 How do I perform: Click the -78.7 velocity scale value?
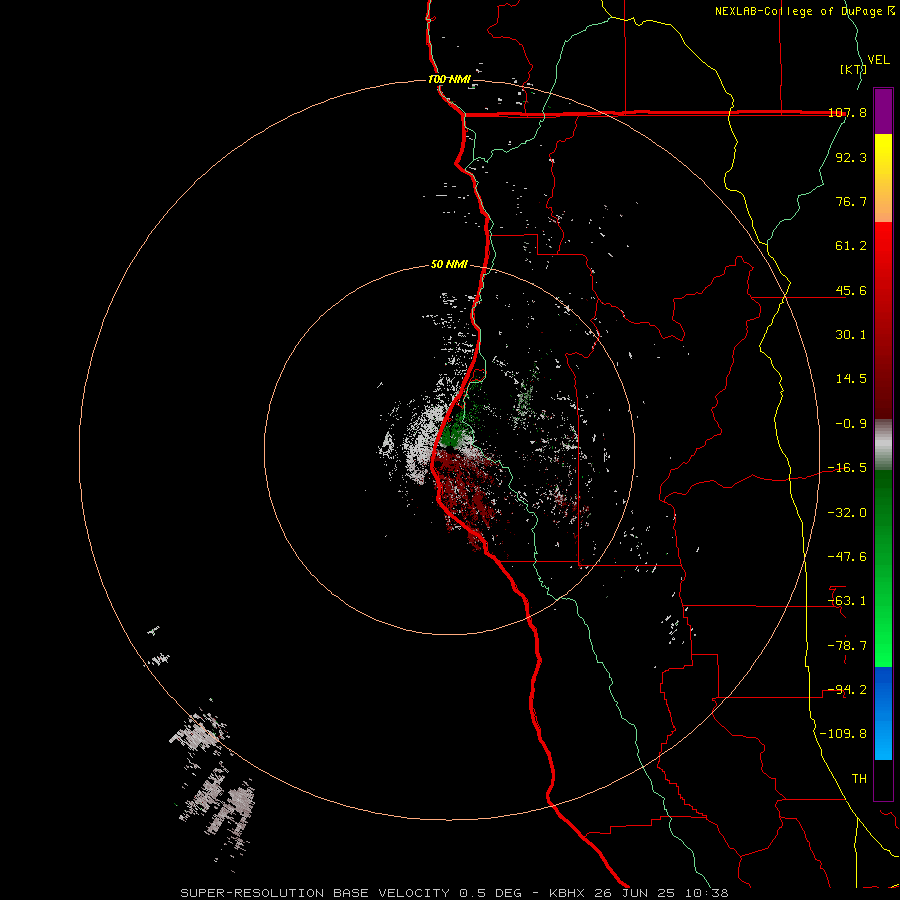847,646
